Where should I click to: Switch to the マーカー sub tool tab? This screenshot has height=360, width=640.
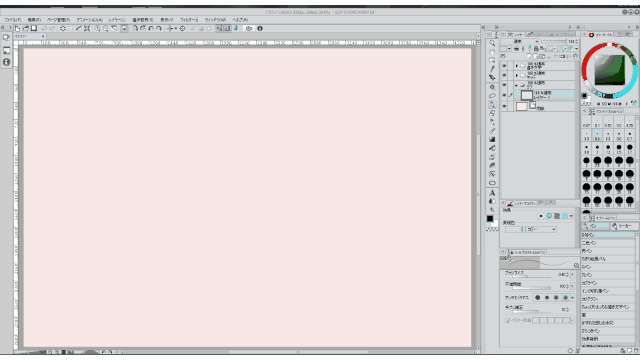point(624,226)
